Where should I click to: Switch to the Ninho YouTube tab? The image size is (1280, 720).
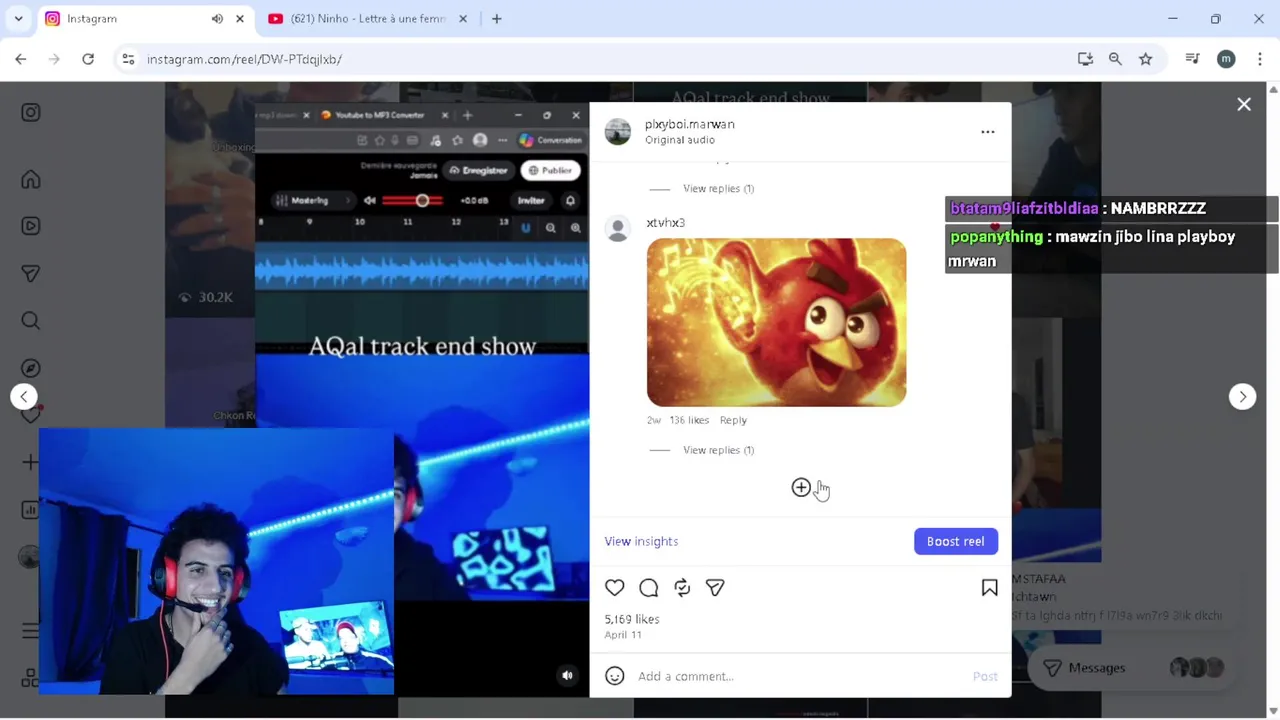[x=366, y=19]
